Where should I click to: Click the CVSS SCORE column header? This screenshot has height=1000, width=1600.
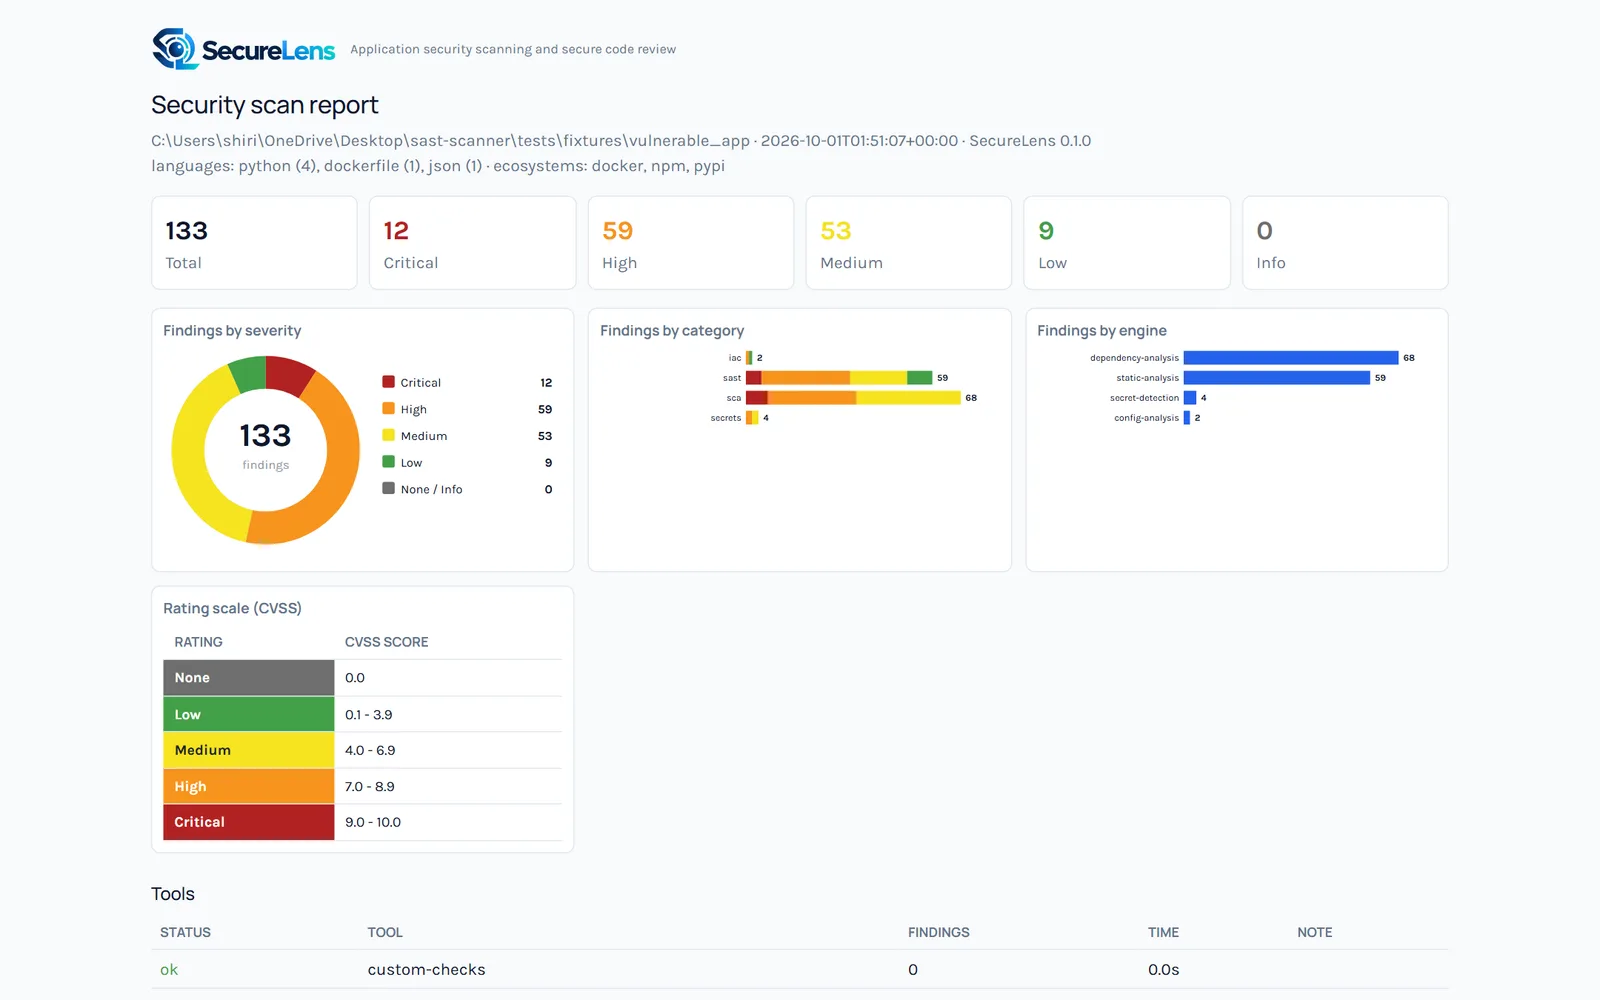(x=387, y=642)
